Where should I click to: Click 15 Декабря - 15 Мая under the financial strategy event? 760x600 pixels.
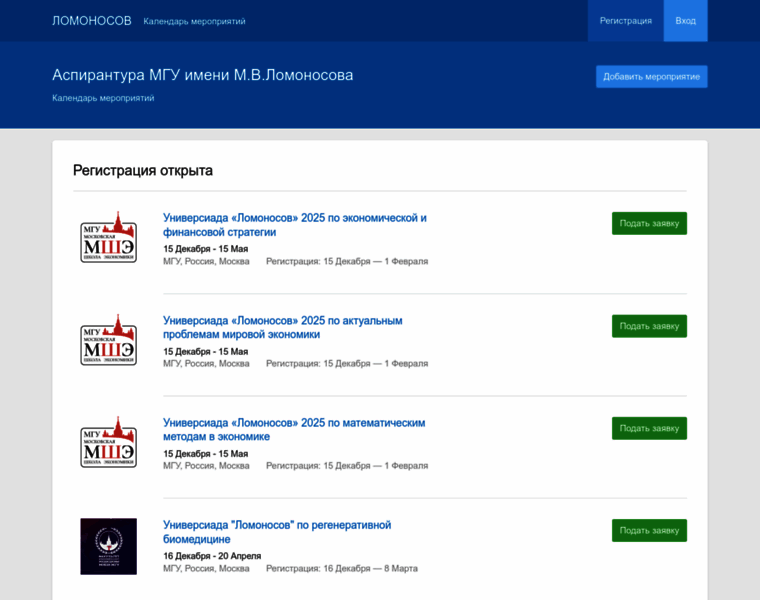click(x=206, y=249)
